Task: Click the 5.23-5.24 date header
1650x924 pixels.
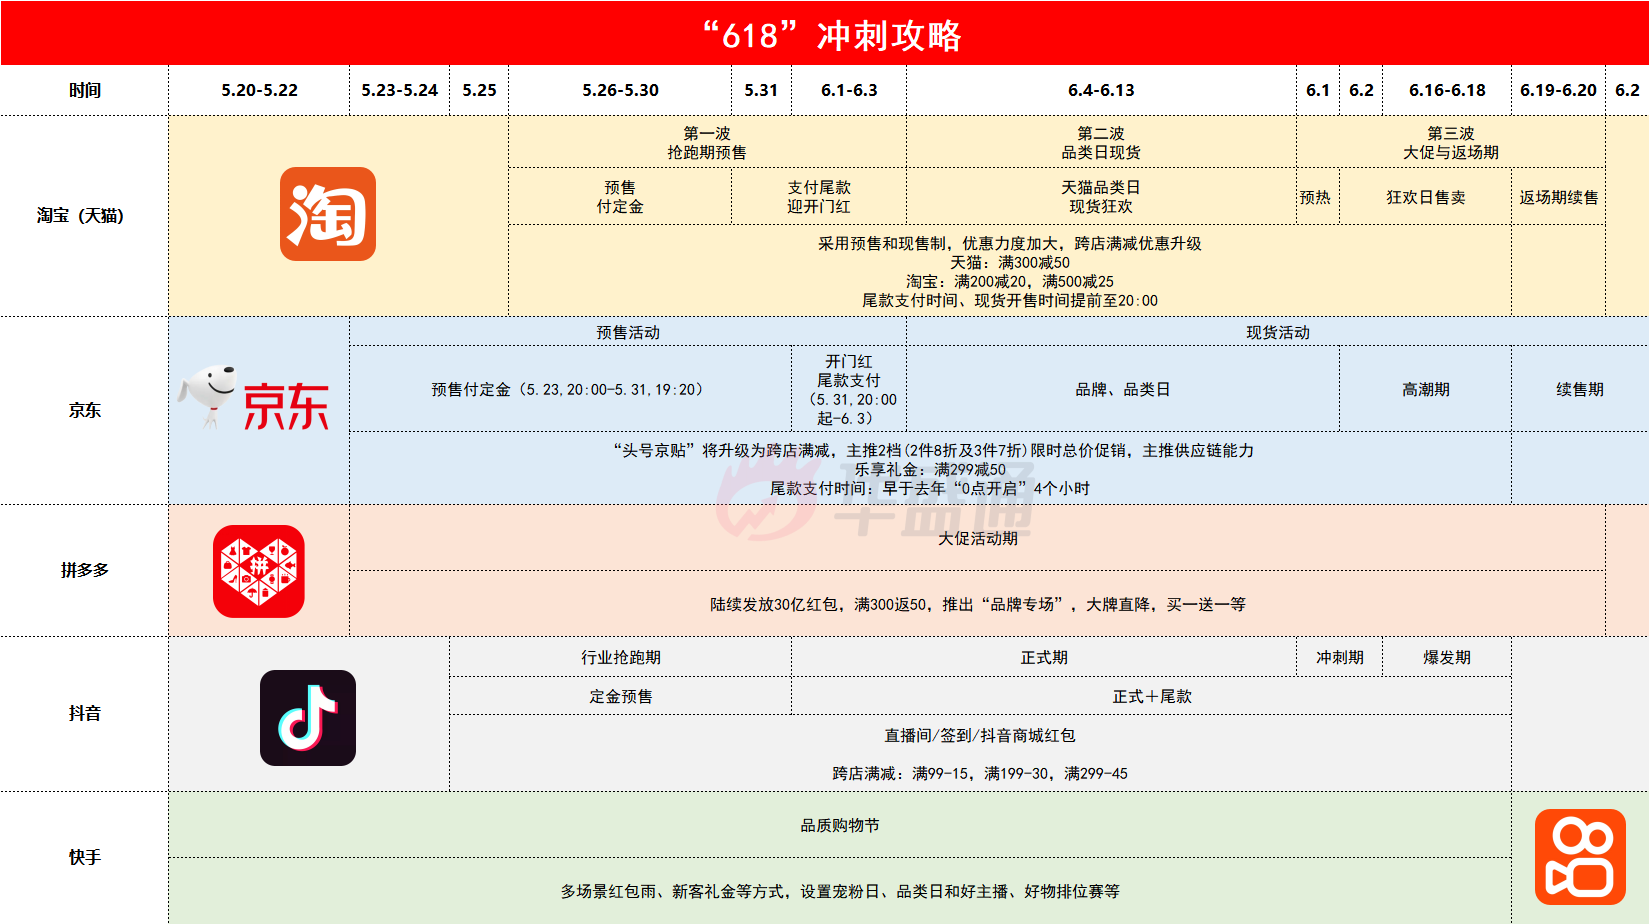Action: point(399,90)
